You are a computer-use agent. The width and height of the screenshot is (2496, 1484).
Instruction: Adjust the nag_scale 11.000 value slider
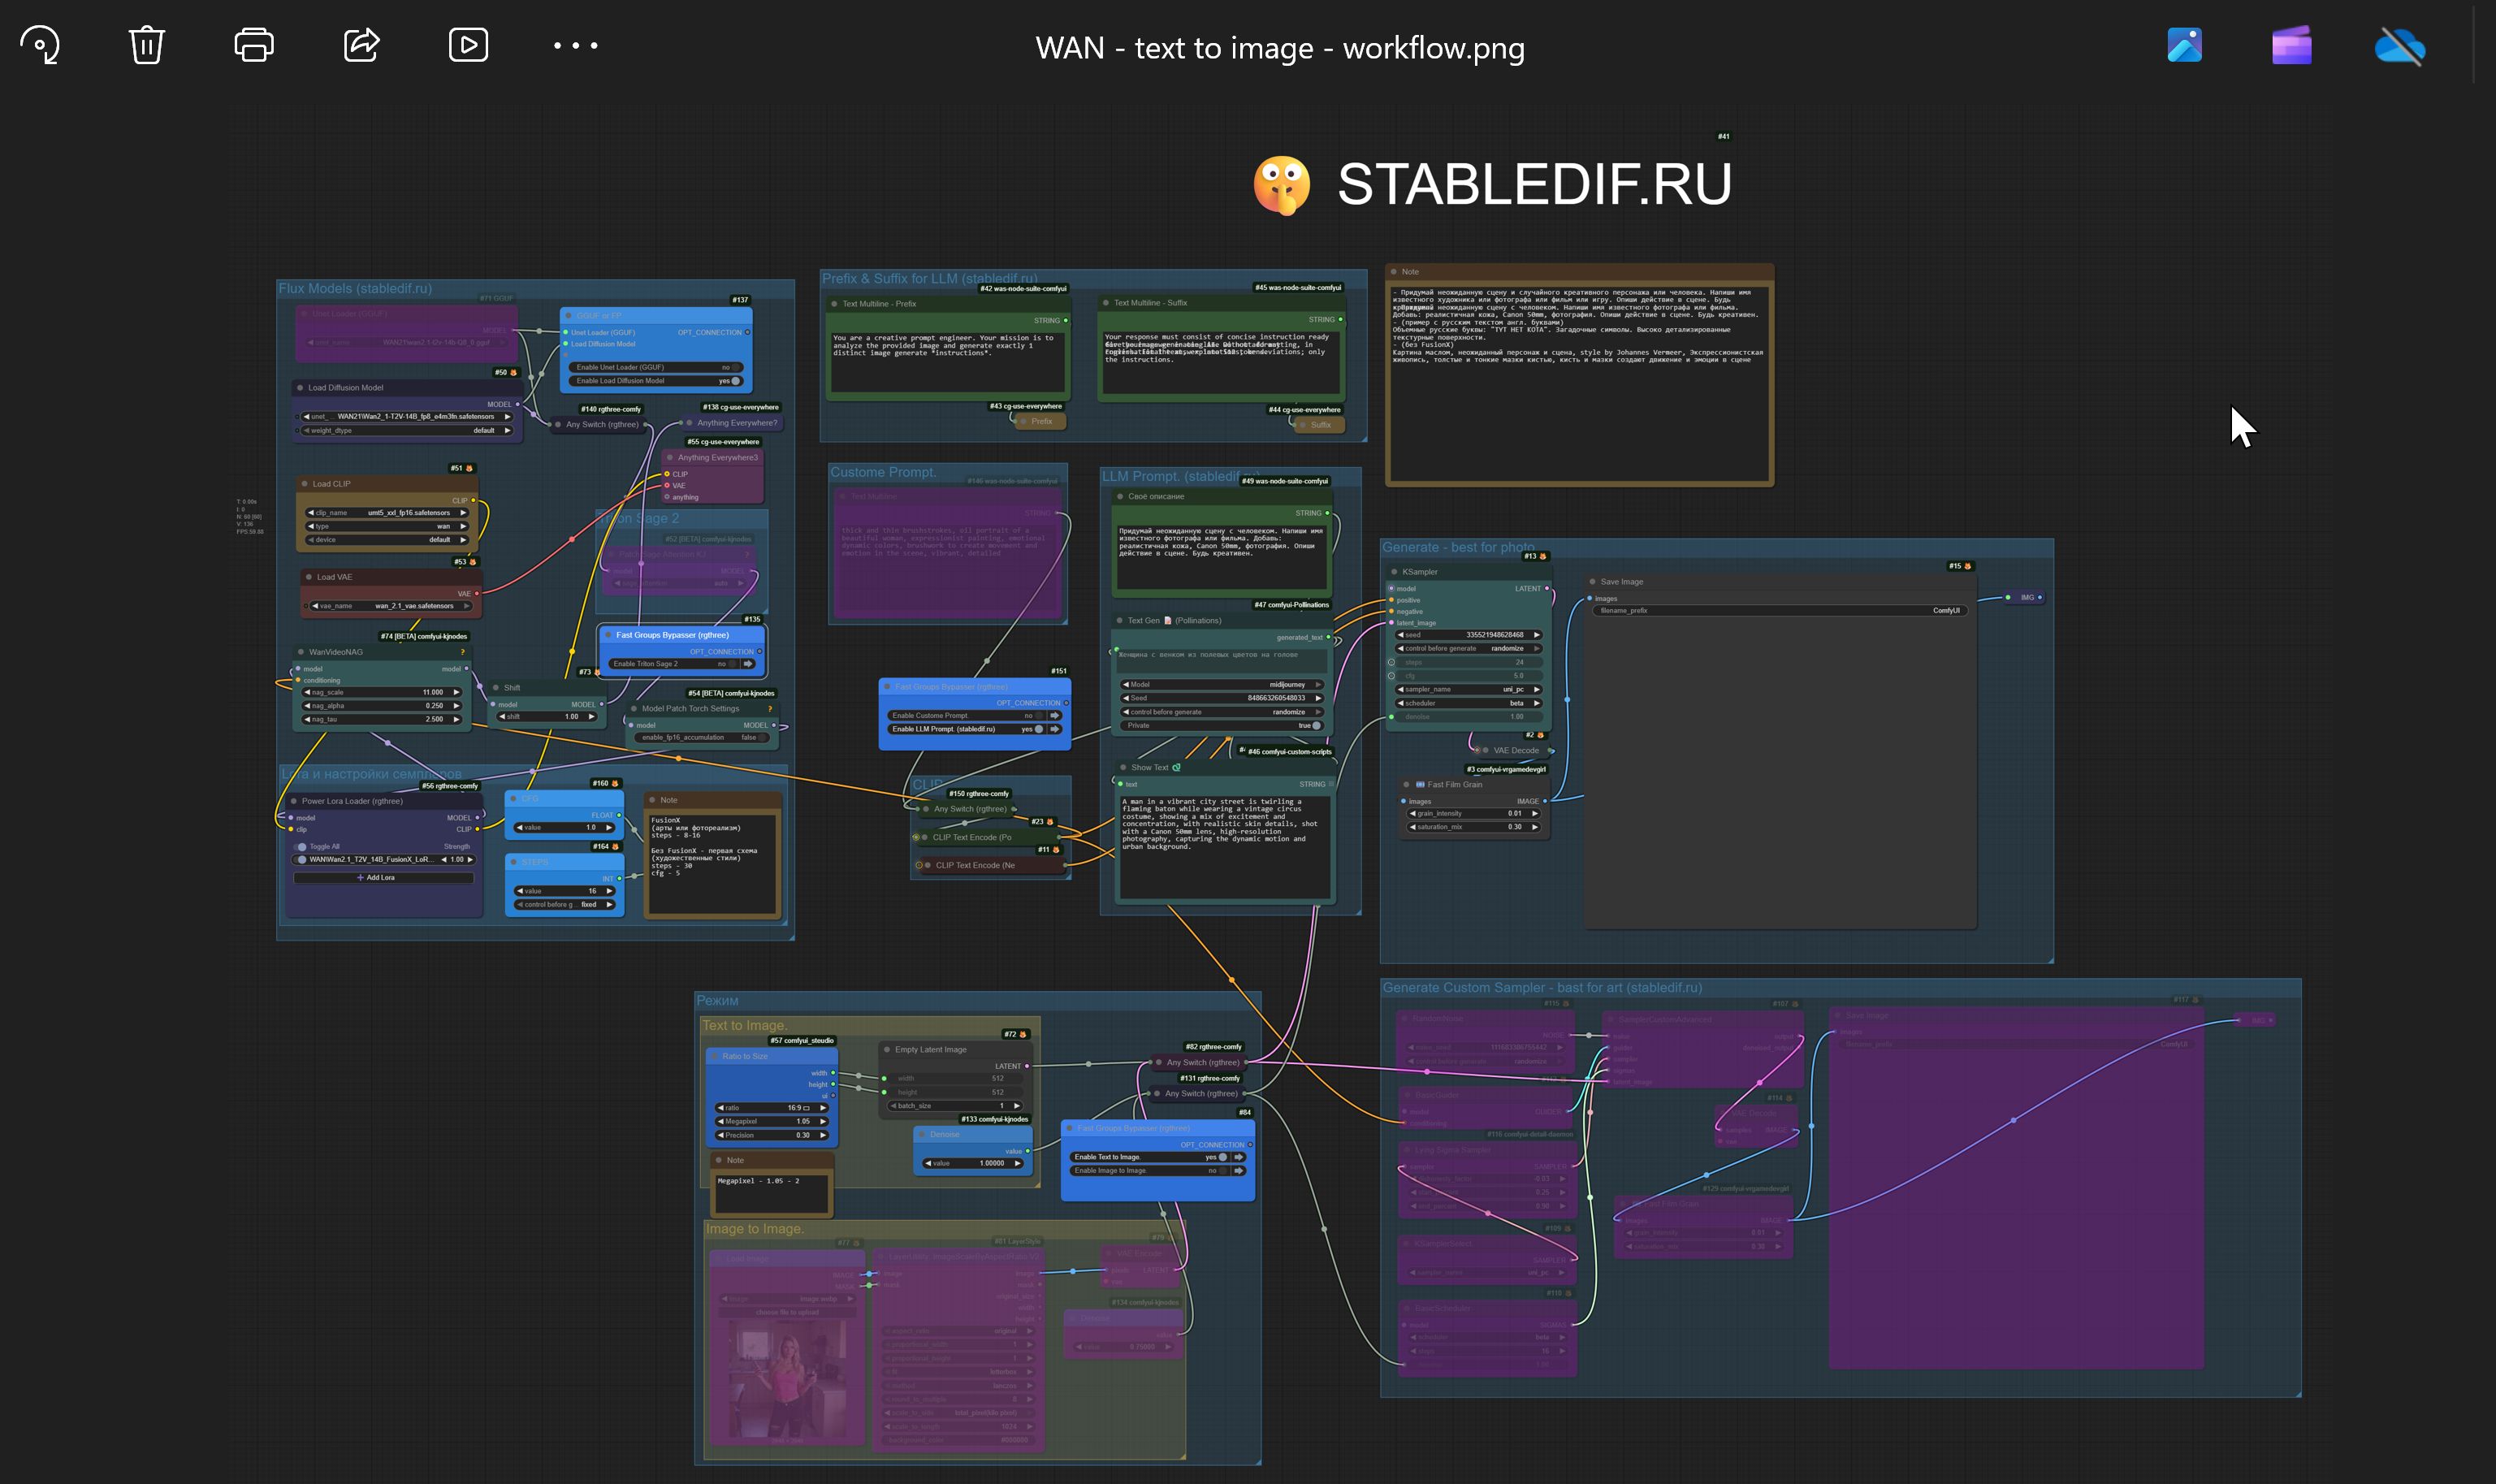pos(382,692)
